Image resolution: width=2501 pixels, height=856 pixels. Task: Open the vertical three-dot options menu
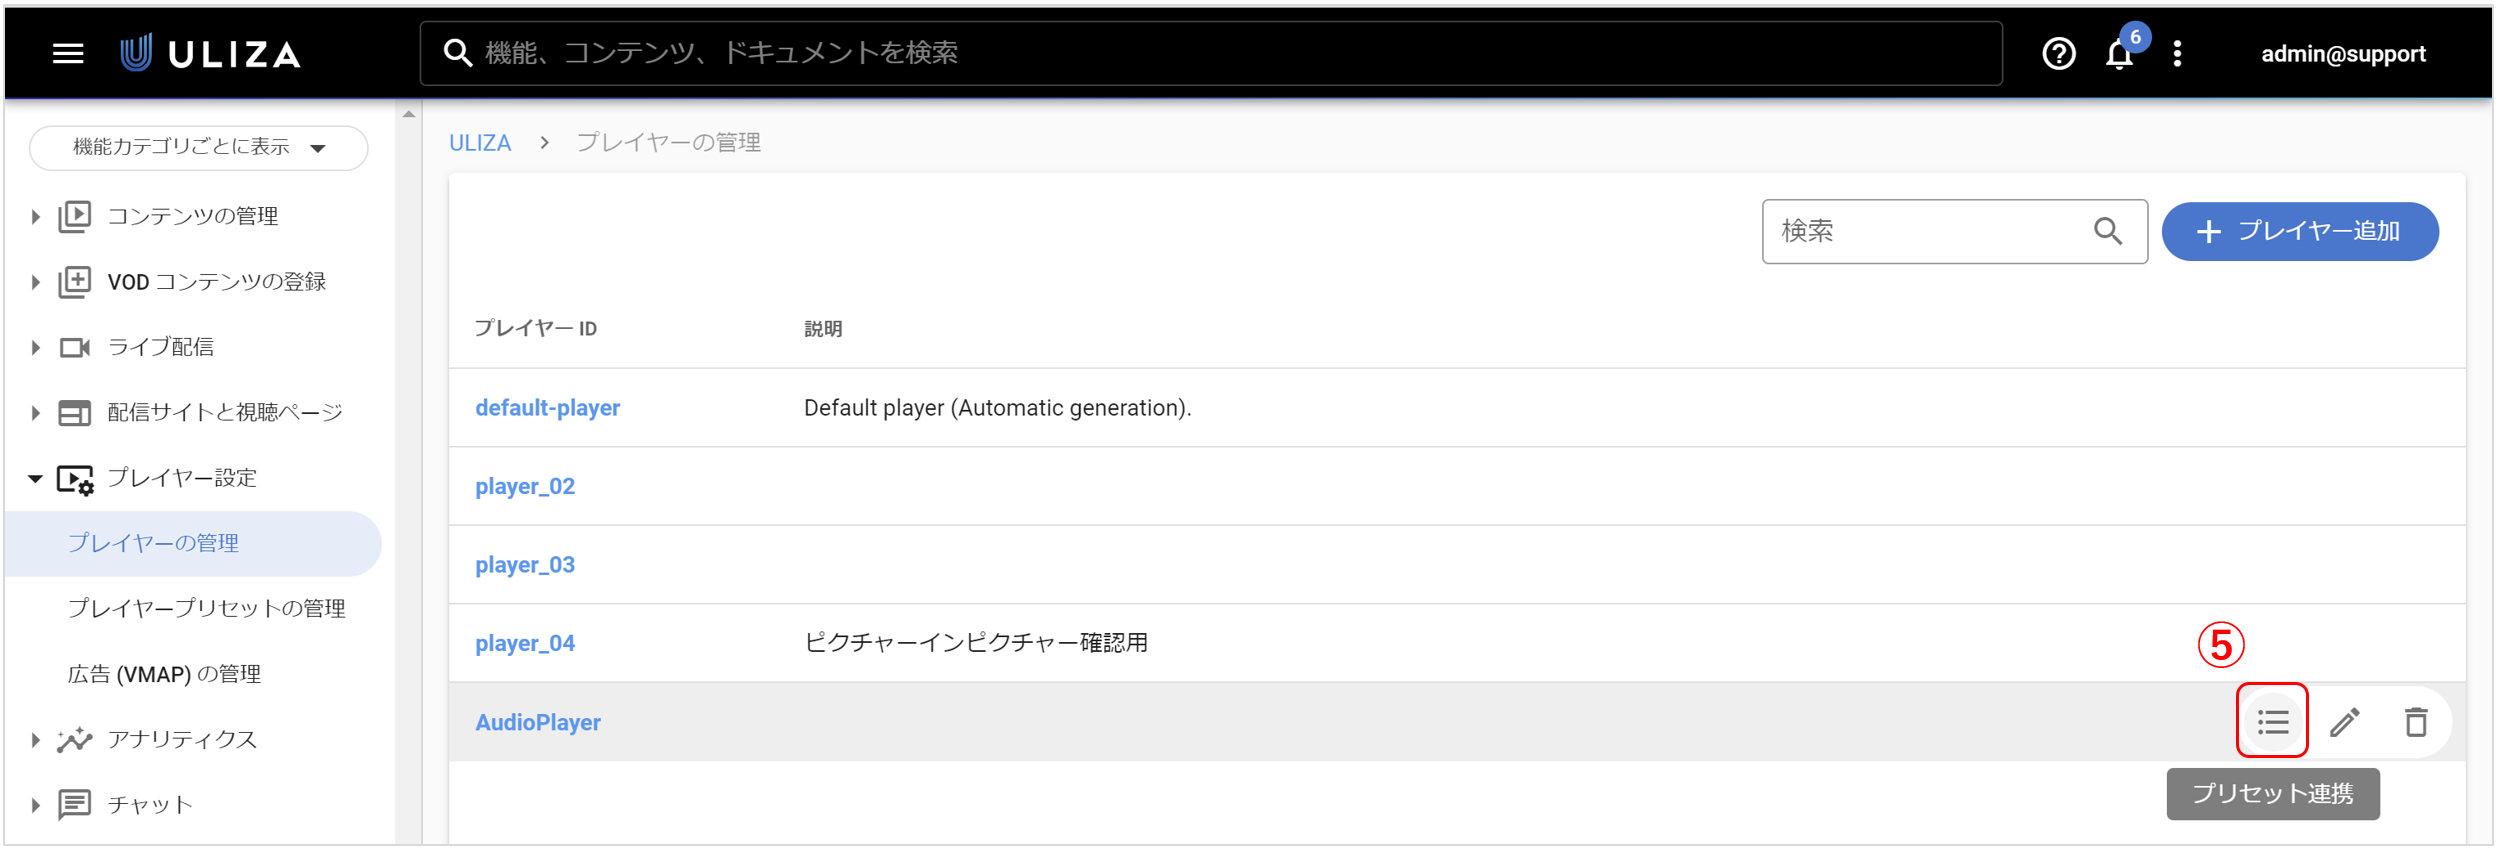[x=2177, y=54]
